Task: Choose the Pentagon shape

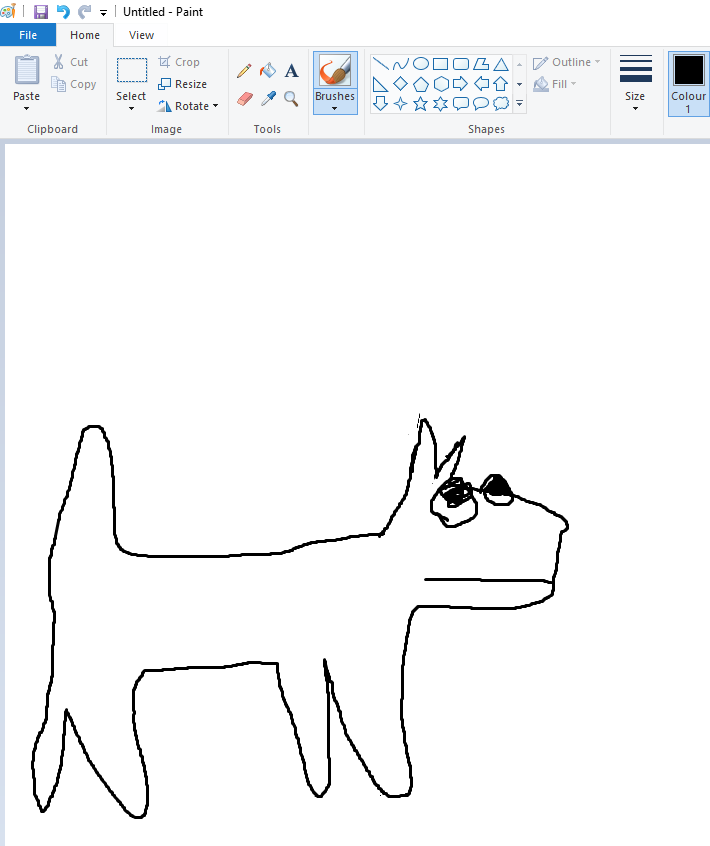Action: (x=421, y=84)
